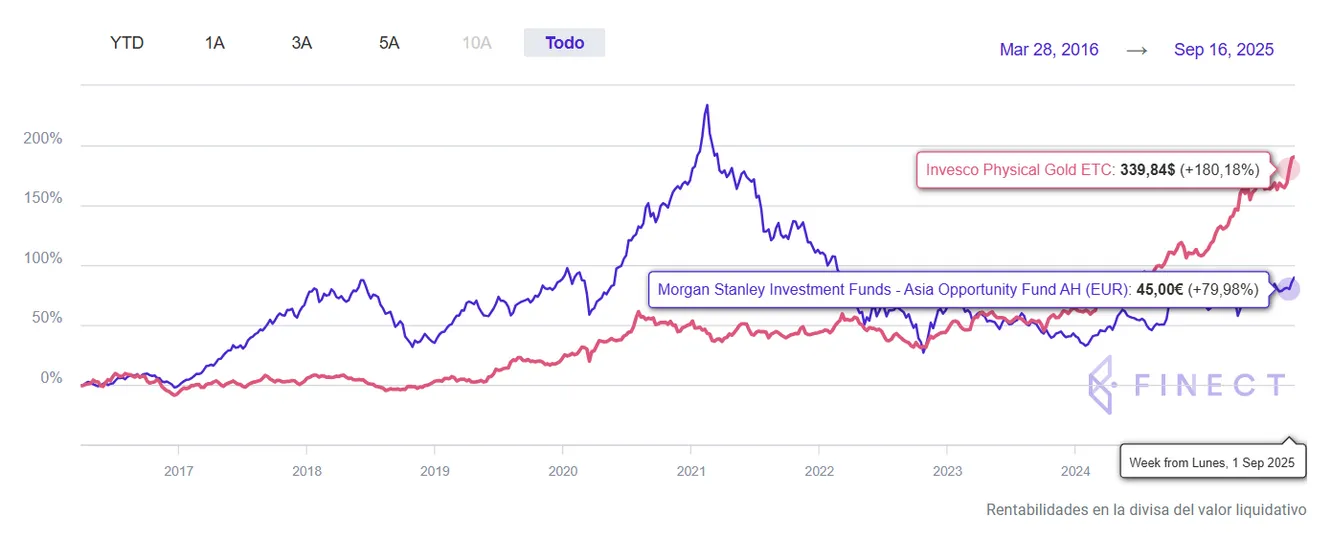
Task: Click the Morgan Stanley Asia Opportunity label
Action: coord(958,290)
